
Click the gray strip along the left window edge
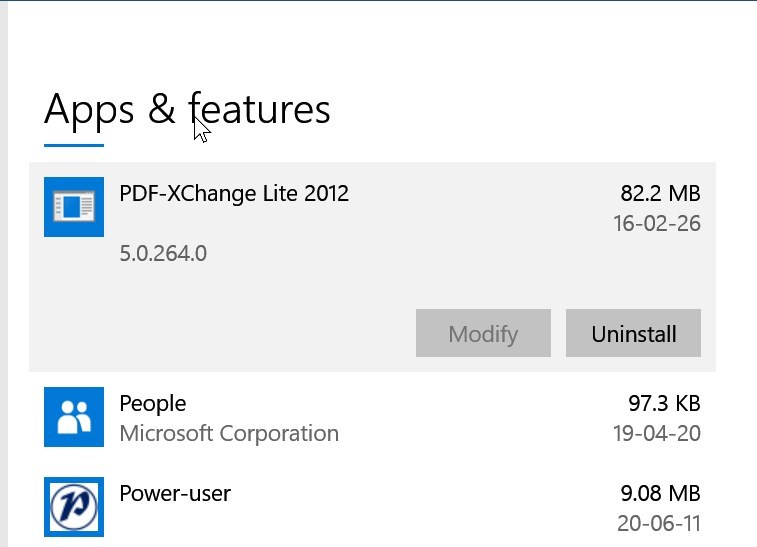click(3, 300)
